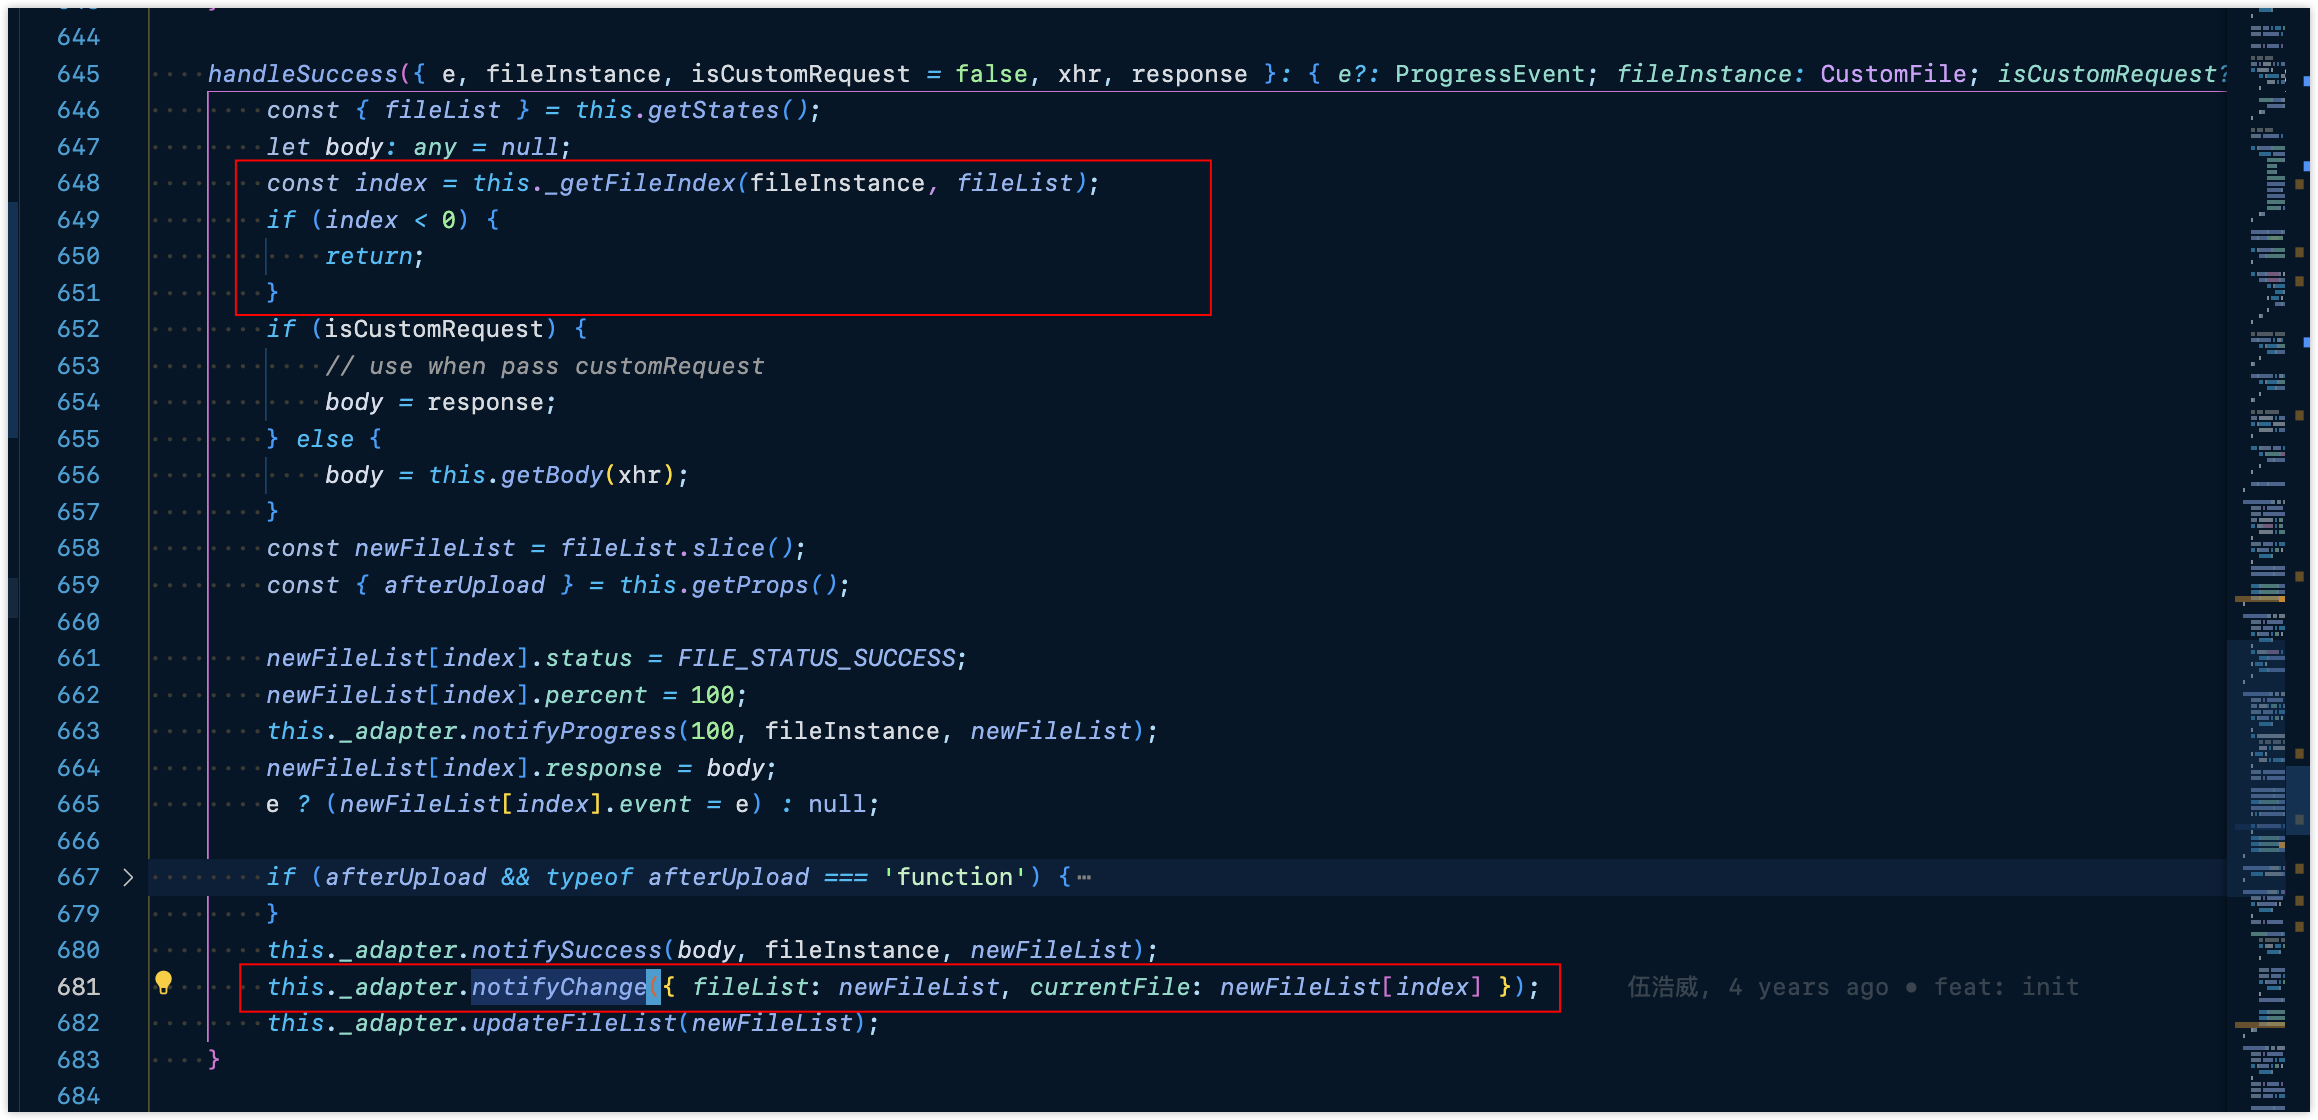Screen dimensions: 2318x1120
Task: Click the getBody method call
Action: click(551, 475)
